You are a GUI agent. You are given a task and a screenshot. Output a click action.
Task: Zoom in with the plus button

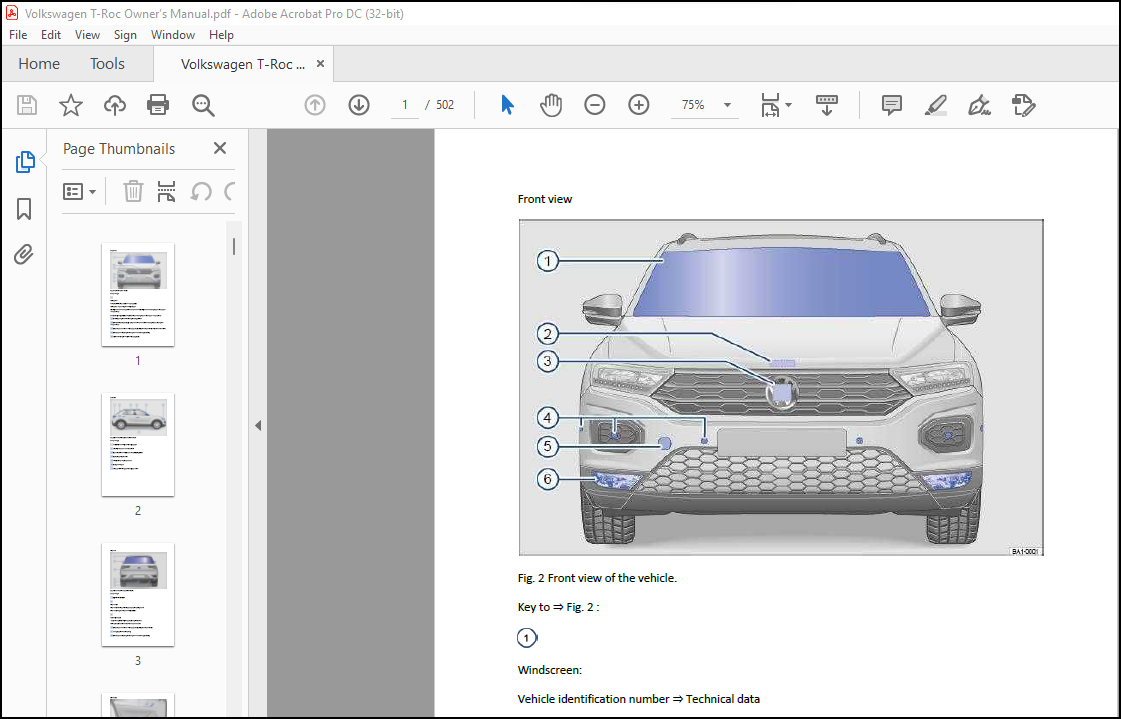tap(638, 105)
